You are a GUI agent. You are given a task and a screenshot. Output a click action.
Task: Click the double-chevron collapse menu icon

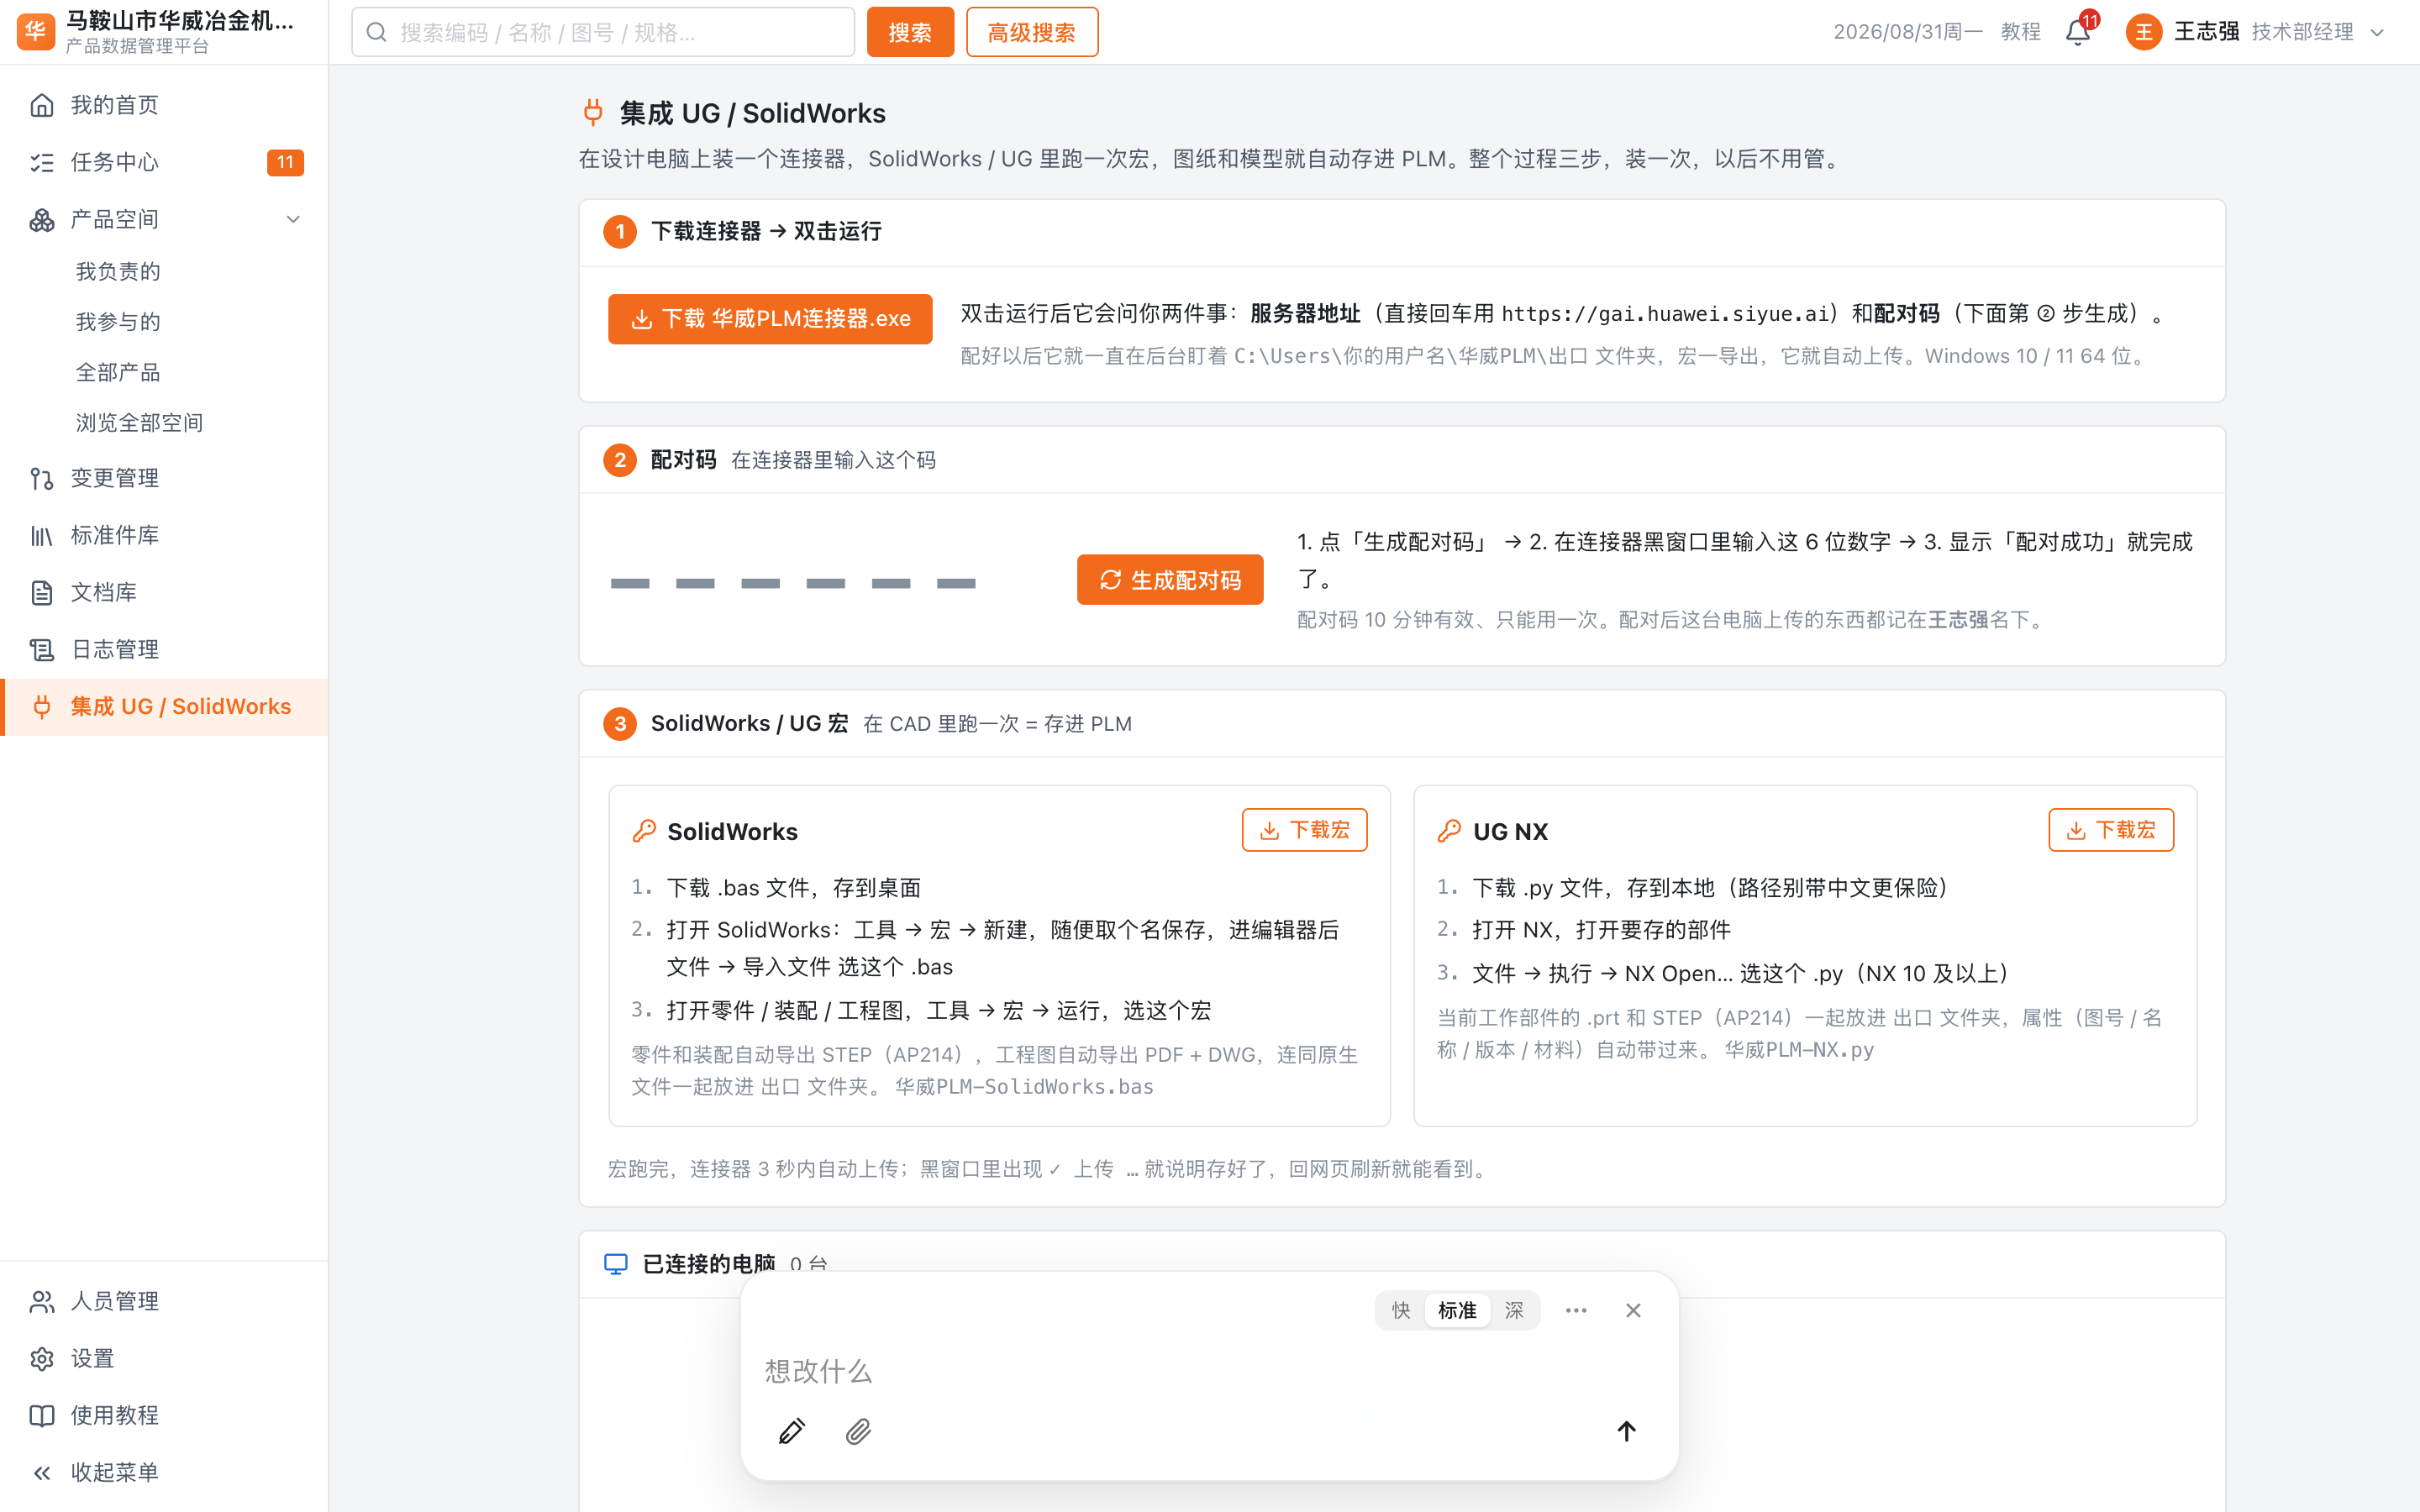point(42,1472)
